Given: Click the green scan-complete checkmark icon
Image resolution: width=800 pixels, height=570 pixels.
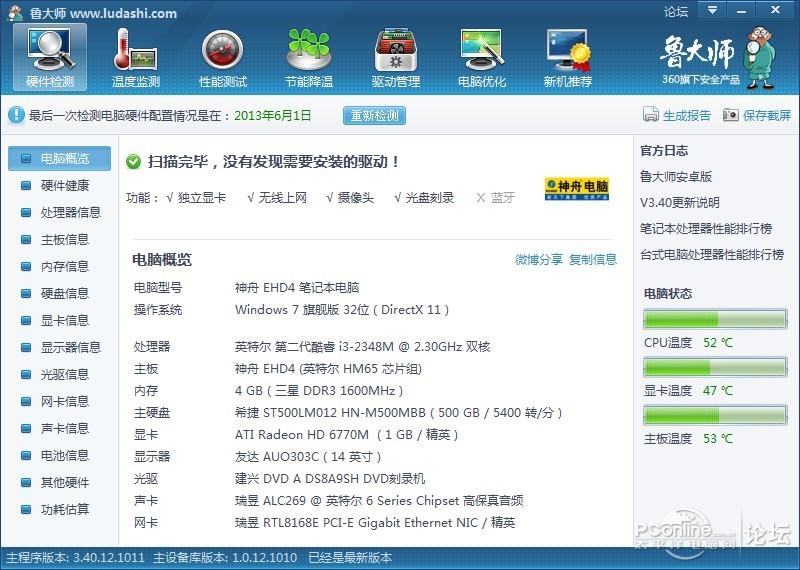Looking at the screenshot, I should click(133, 162).
